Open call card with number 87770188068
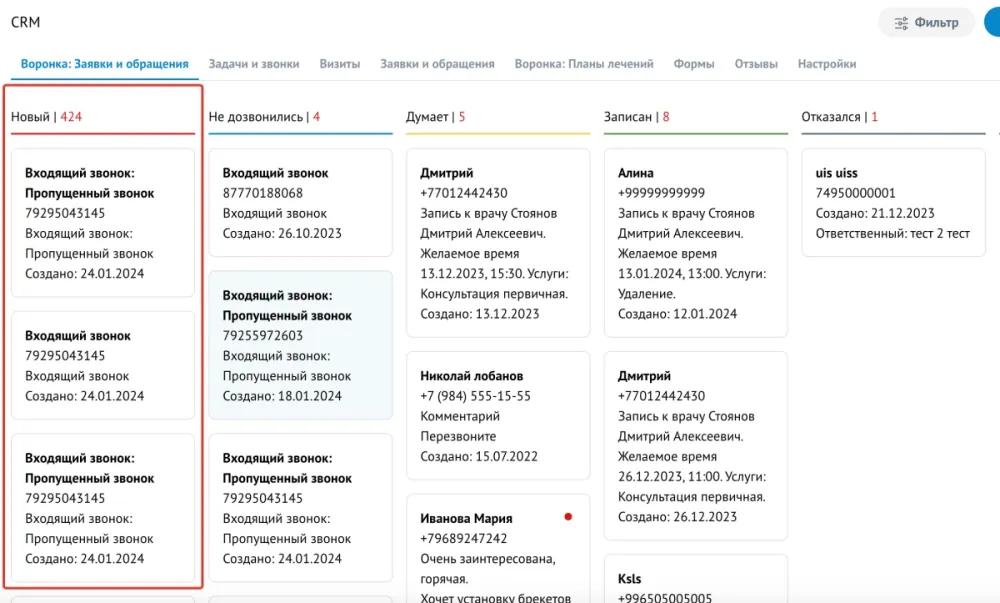 coord(300,203)
